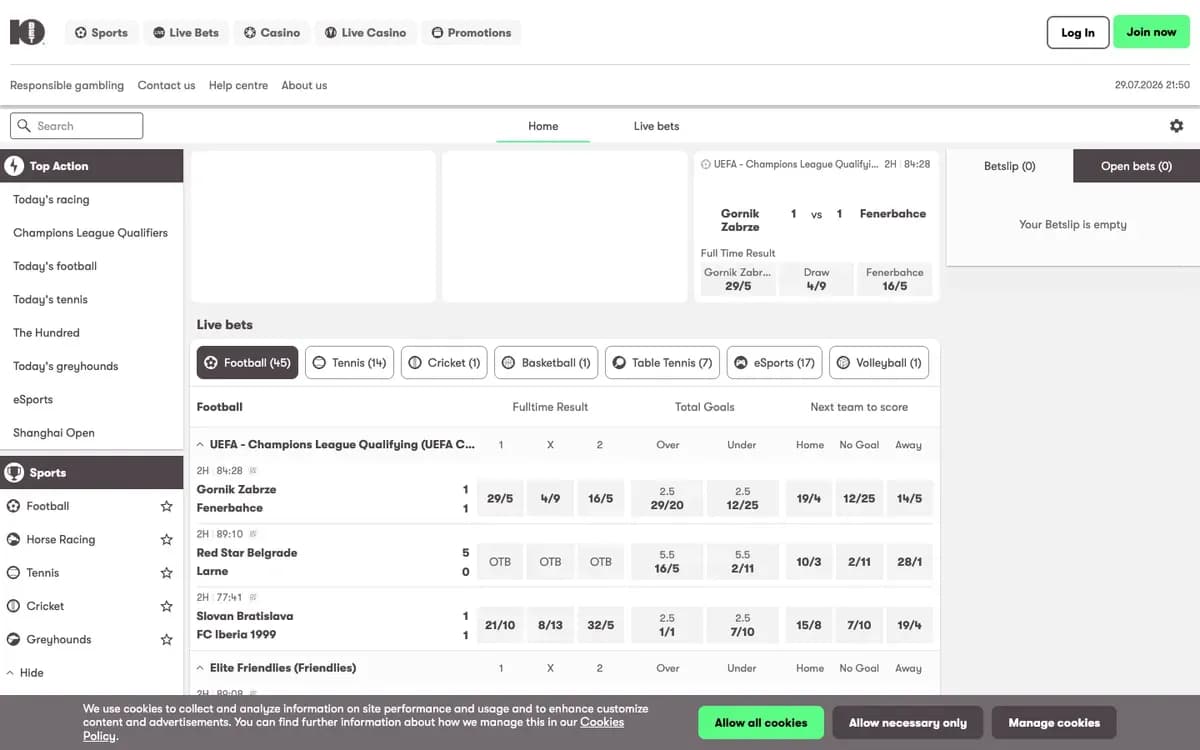The image size is (1200, 750).
Task: Bet Gornik Zabrze win at 29/5 in list
Action: tap(500, 498)
